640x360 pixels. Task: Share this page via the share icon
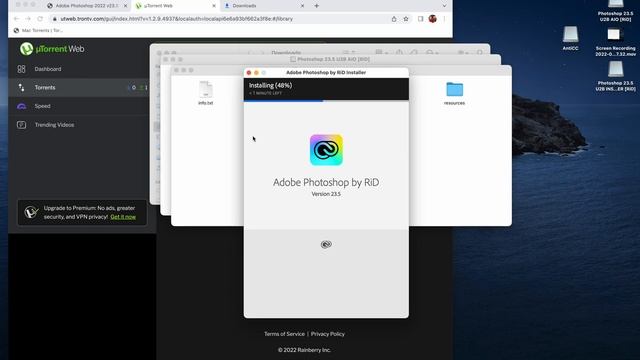tap(394, 19)
